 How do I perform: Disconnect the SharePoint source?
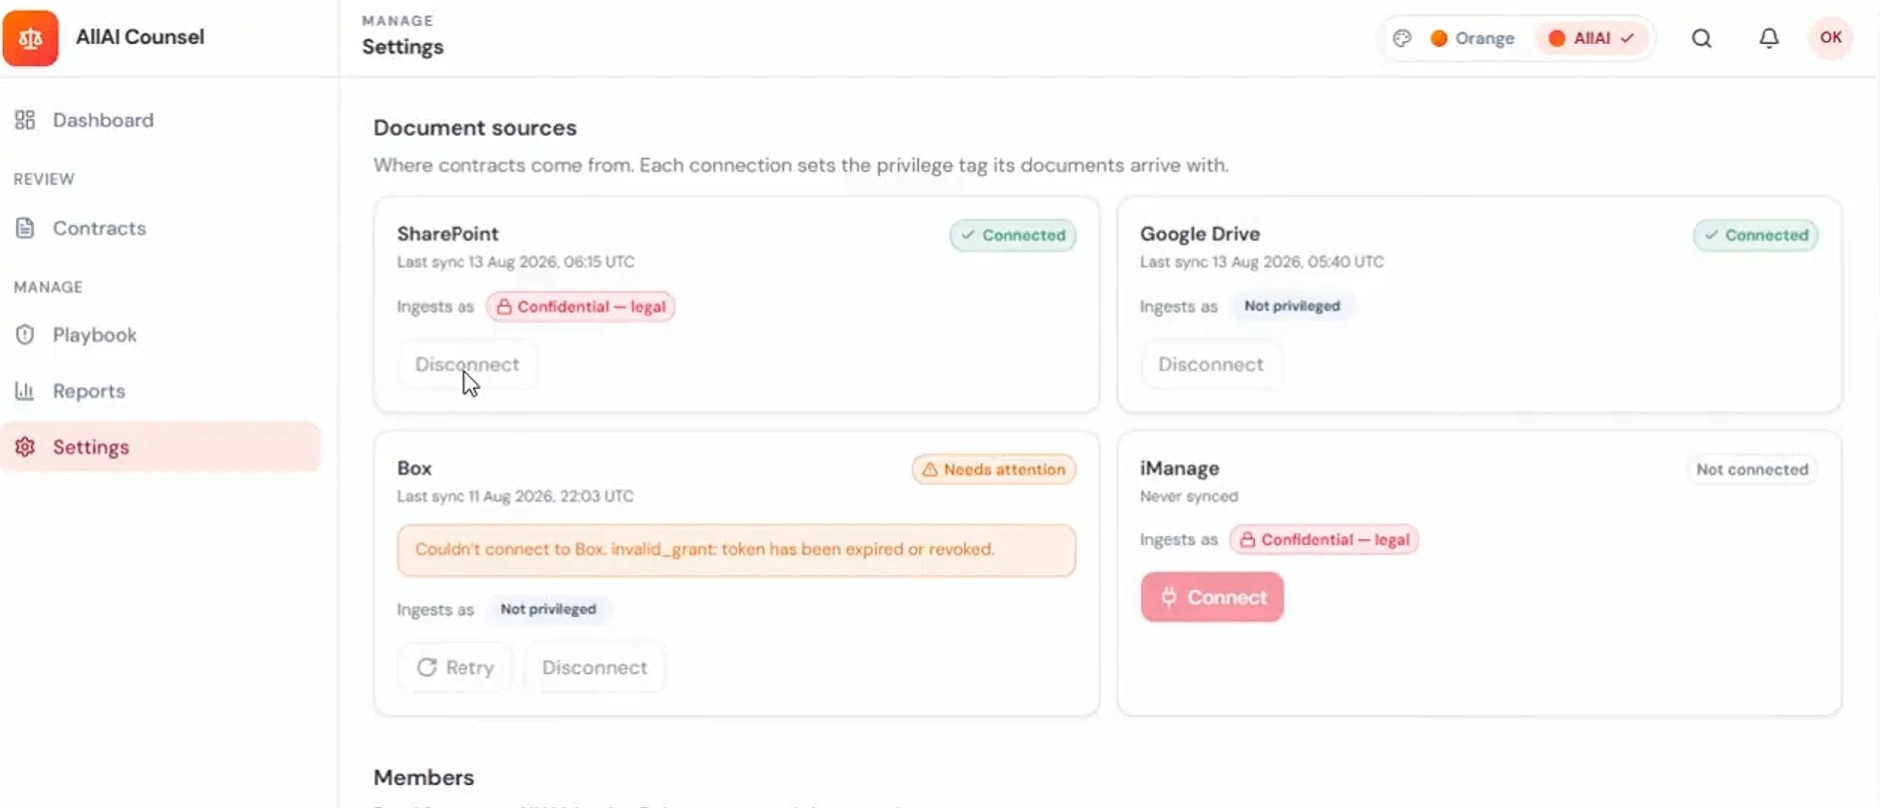(x=467, y=364)
